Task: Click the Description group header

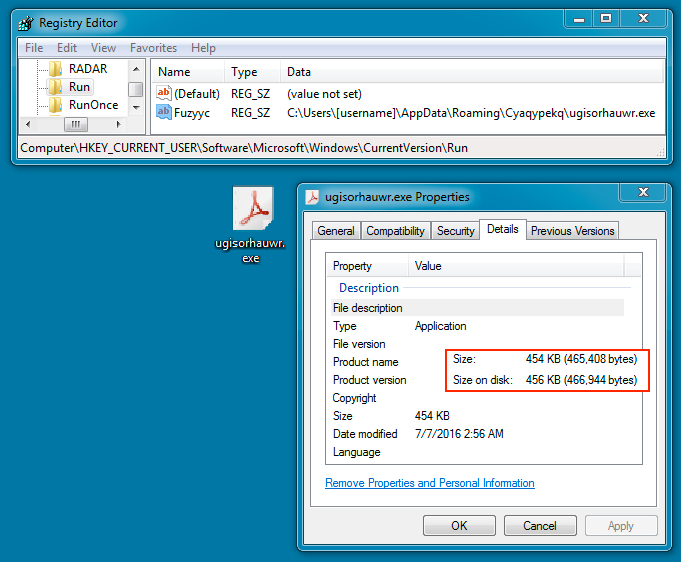Action: 369,288
